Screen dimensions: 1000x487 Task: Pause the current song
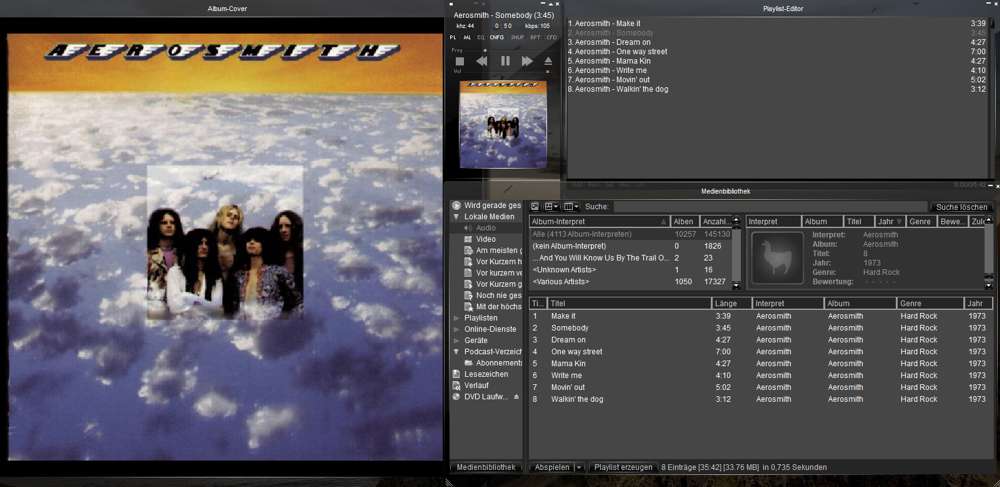tap(505, 61)
